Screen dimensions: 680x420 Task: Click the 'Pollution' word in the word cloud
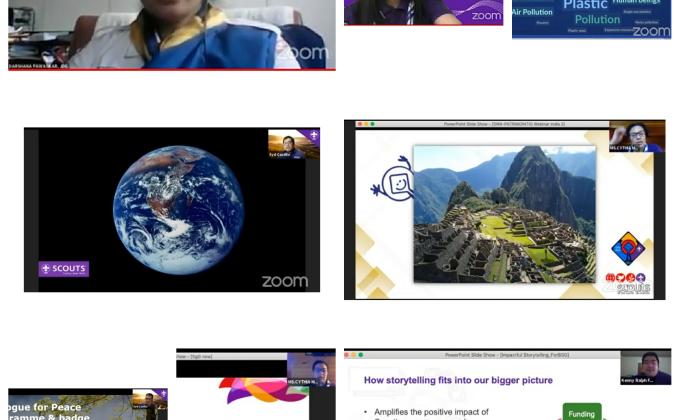click(x=597, y=20)
